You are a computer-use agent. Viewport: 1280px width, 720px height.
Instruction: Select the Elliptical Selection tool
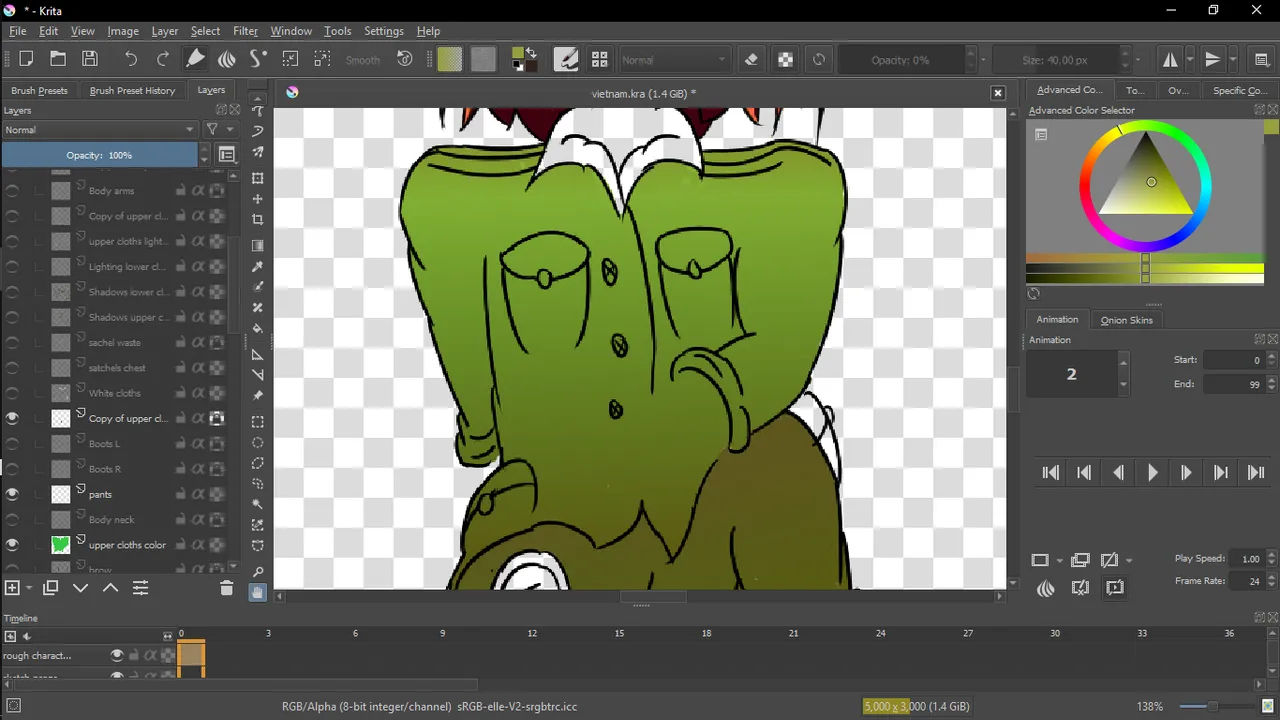(x=258, y=442)
